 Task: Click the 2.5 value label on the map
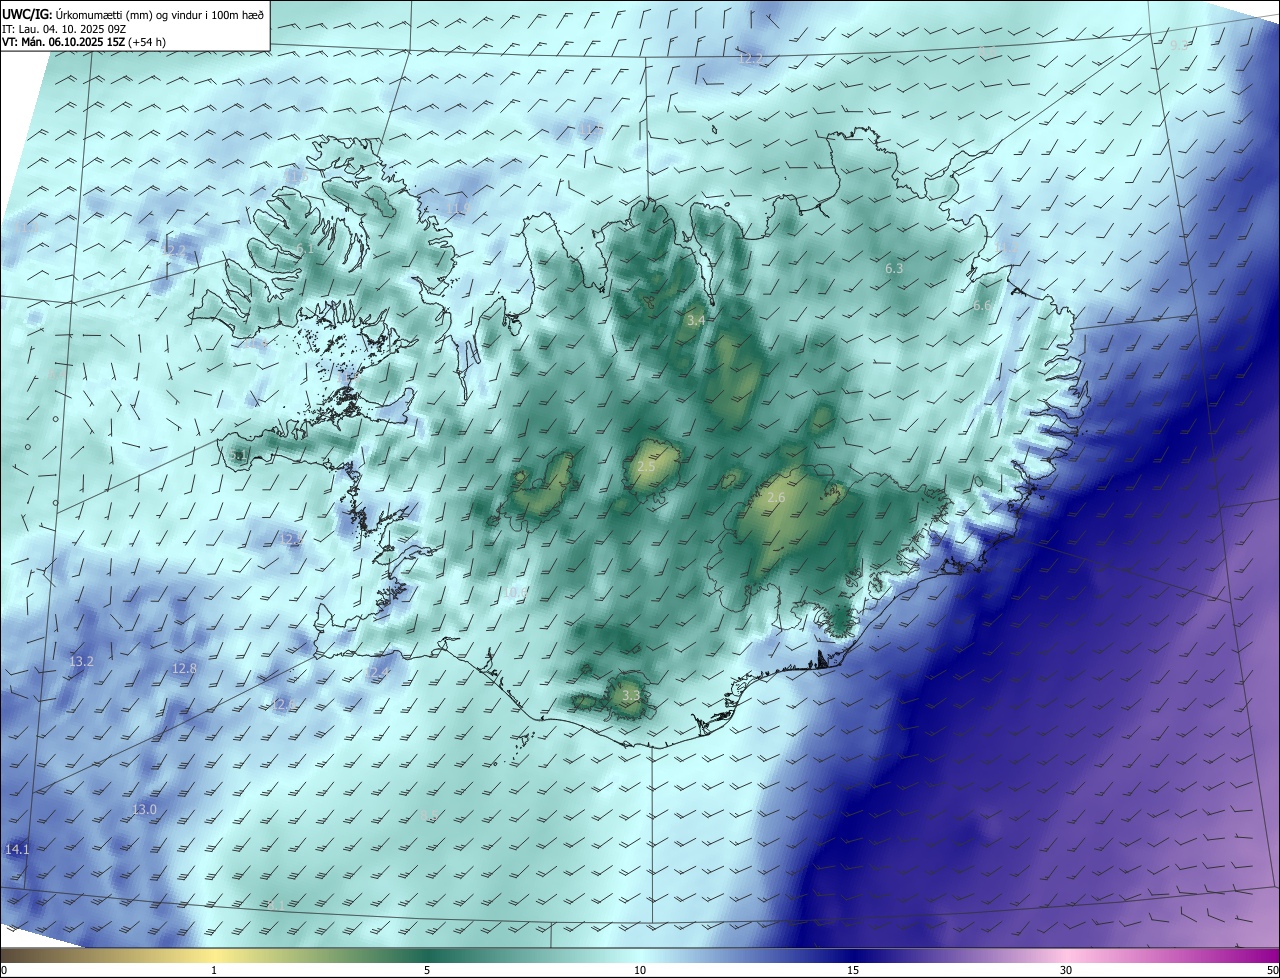pyautogui.click(x=646, y=467)
